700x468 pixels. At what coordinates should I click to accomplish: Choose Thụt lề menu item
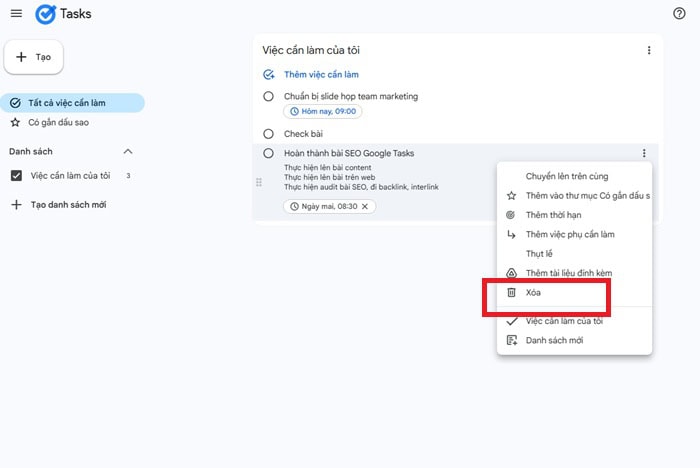point(575,254)
